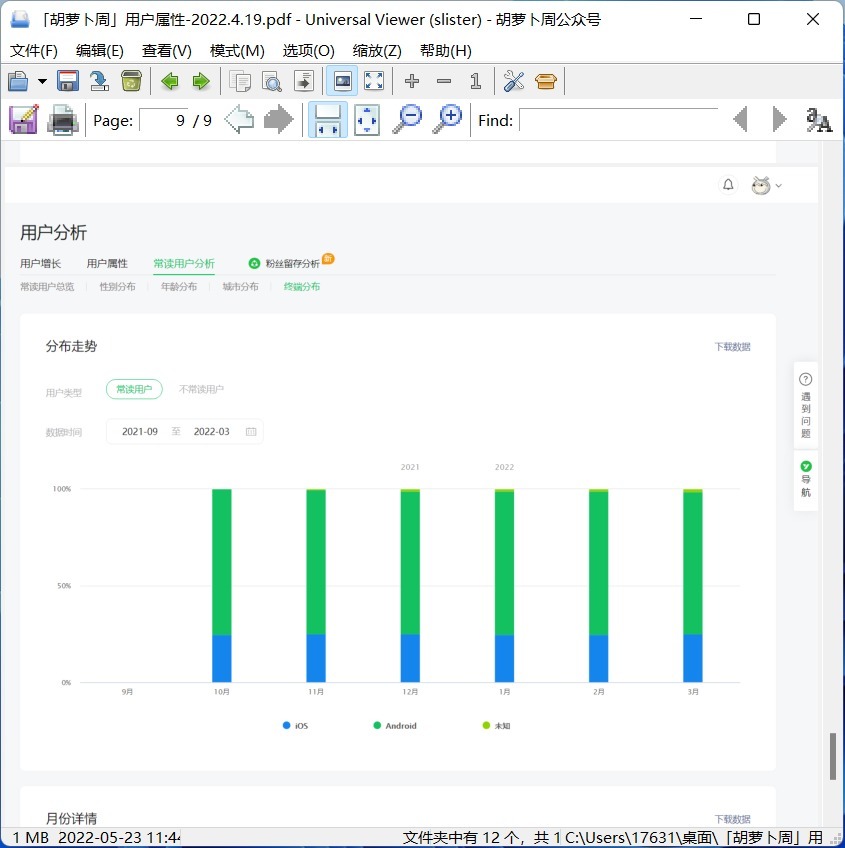Toggle fit page width mode

pyautogui.click(x=327, y=120)
